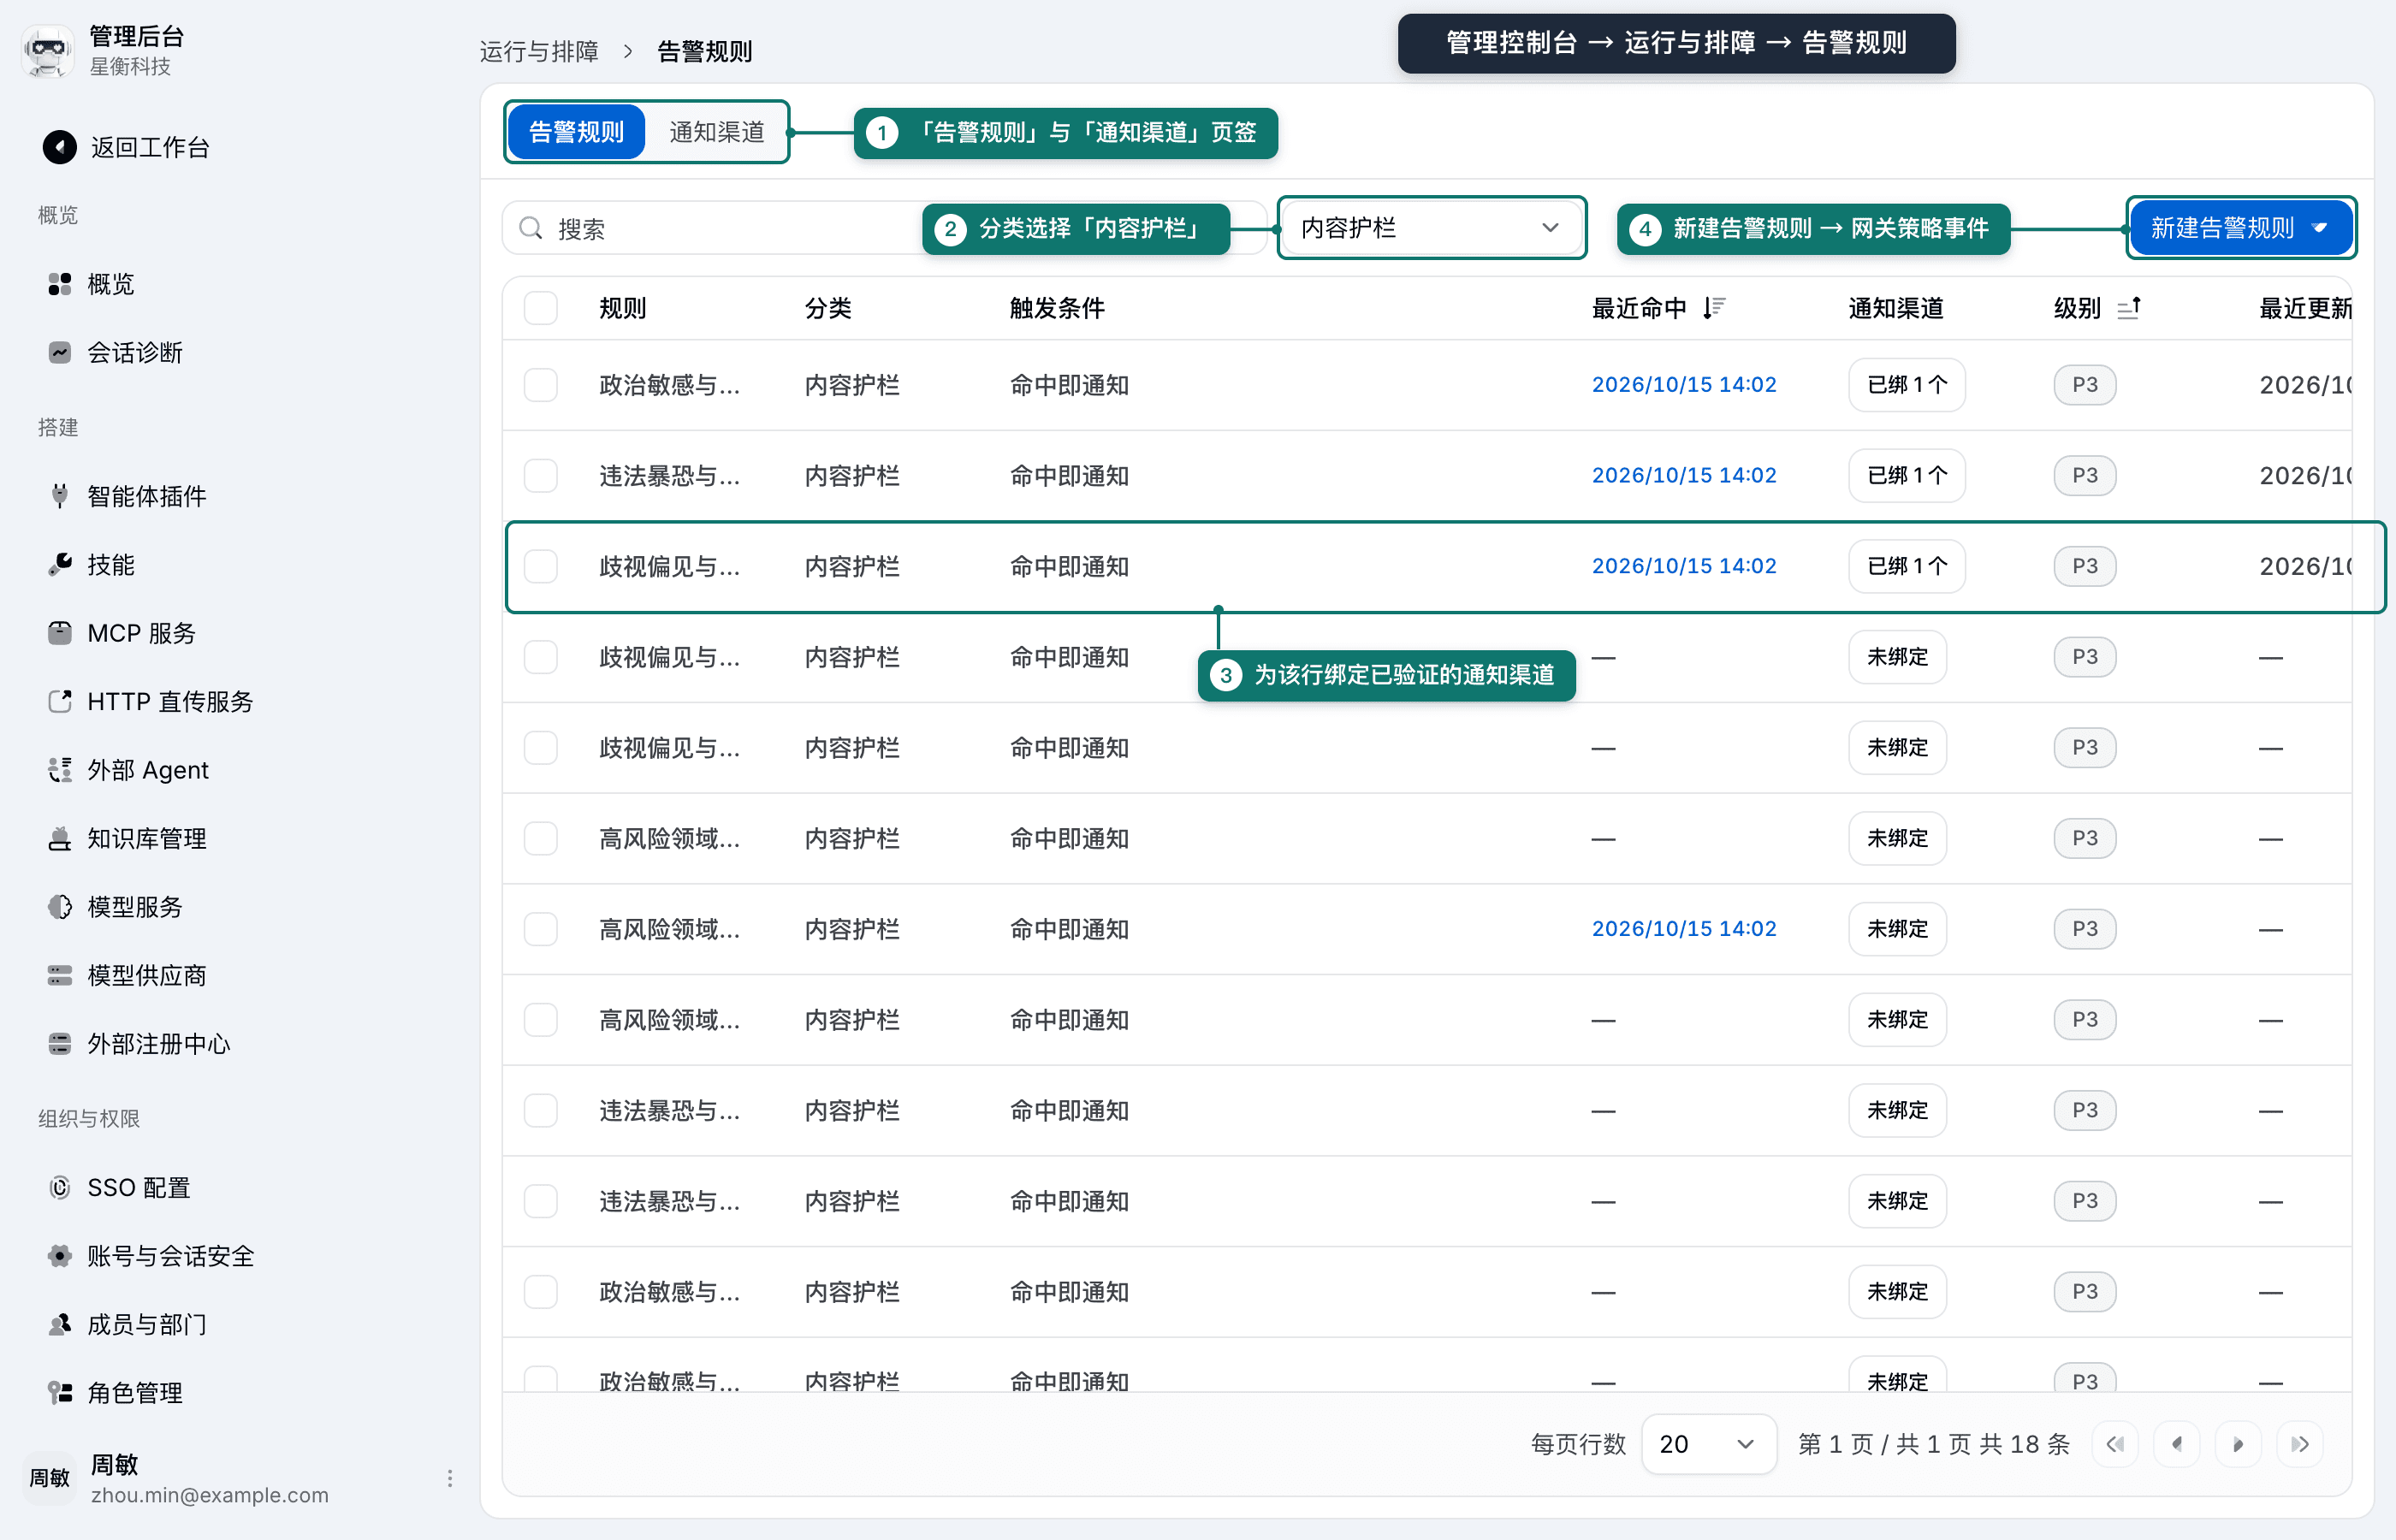Viewport: 2396px width, 1540px height.
Task: Click the HTTP 直传服务 icon
Action: 60,701
